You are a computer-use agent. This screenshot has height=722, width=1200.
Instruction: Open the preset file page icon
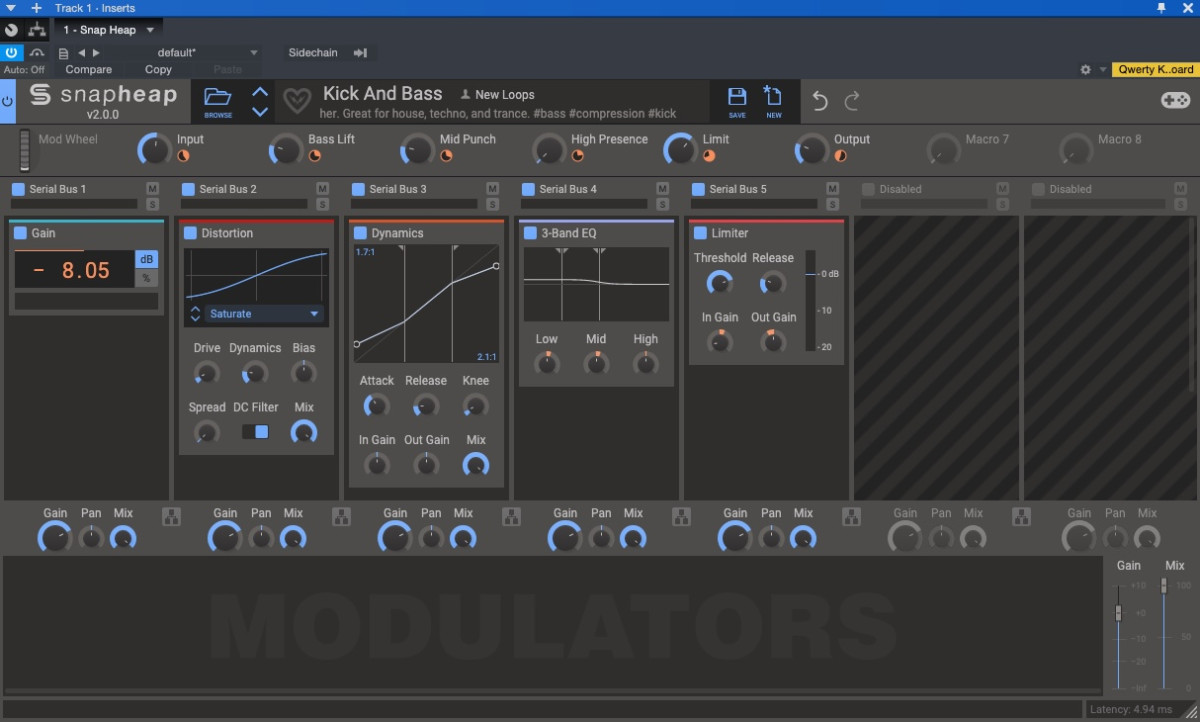click(x=64, y=53)
